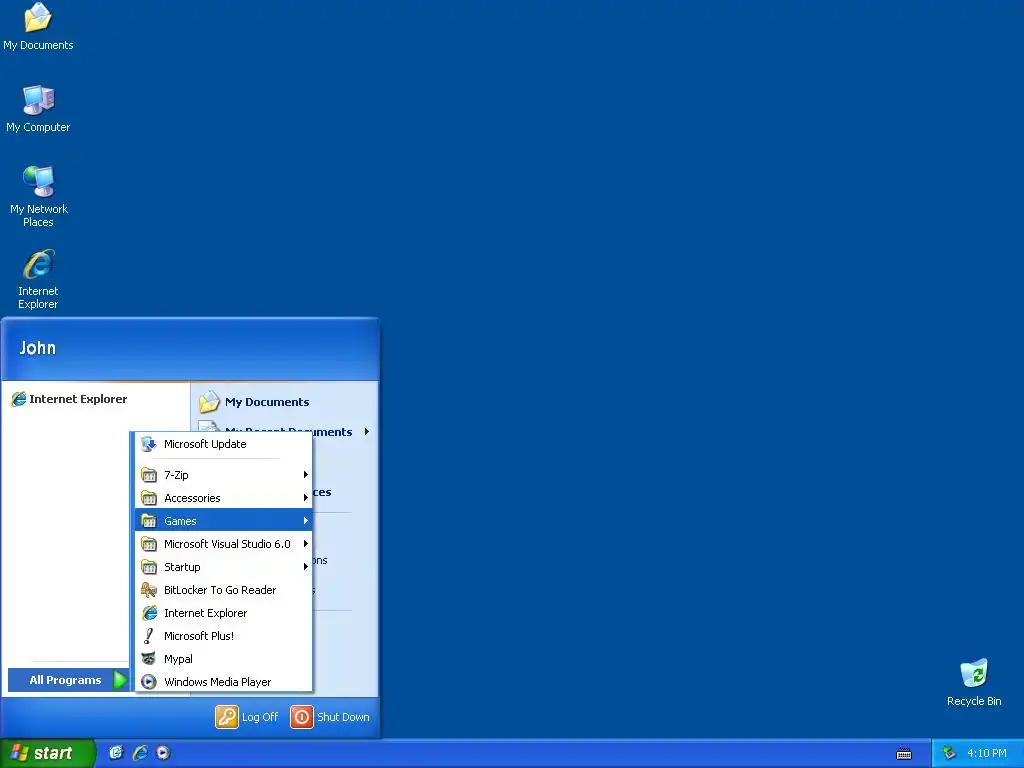This screenshot has width=1024, height=768.
Task: Launch the Mypal browser
Action: pyautogui.click(x=224, y=659)
